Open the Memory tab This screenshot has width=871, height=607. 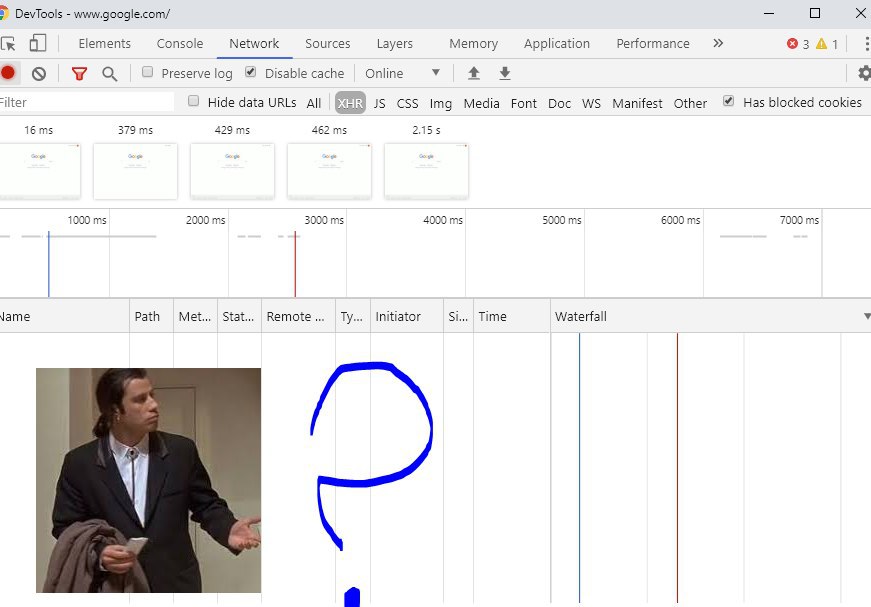point(473,44)
